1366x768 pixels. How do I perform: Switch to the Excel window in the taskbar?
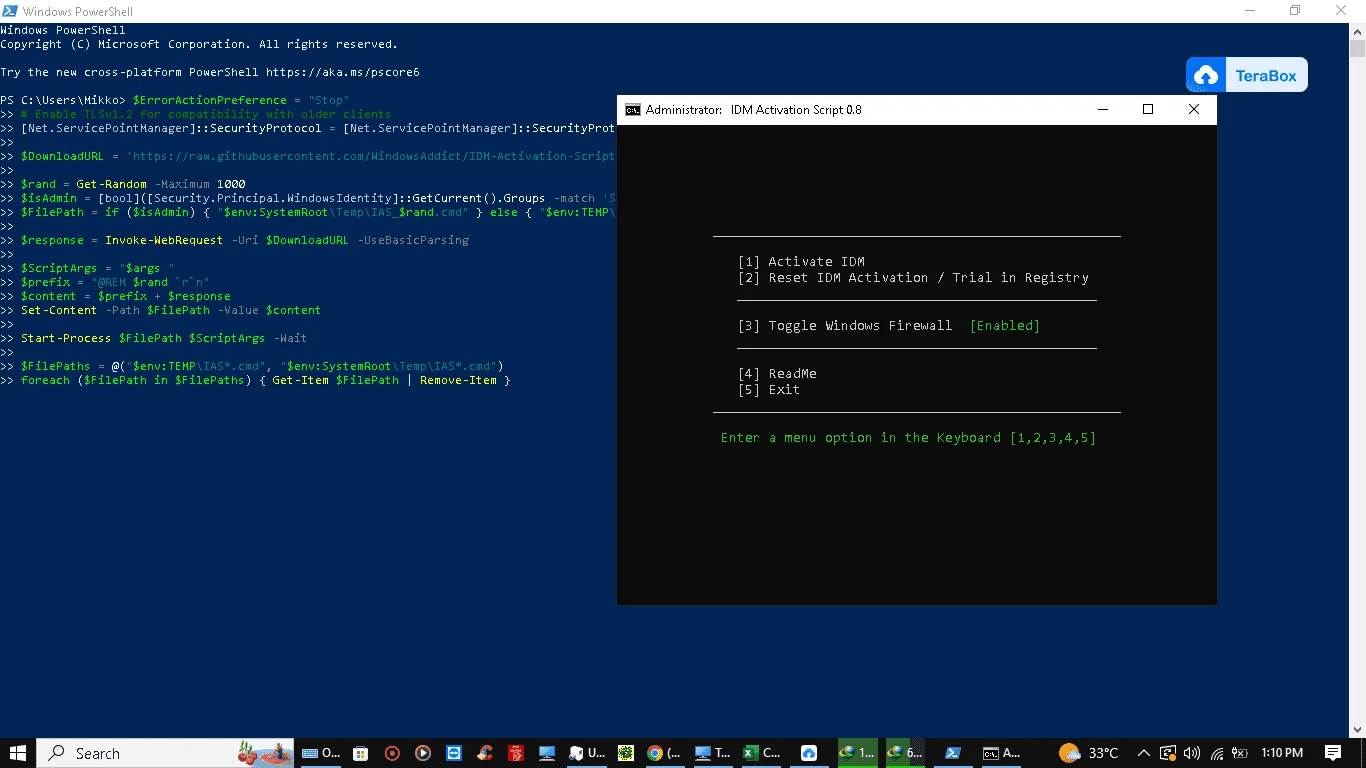tap(762, 753)
